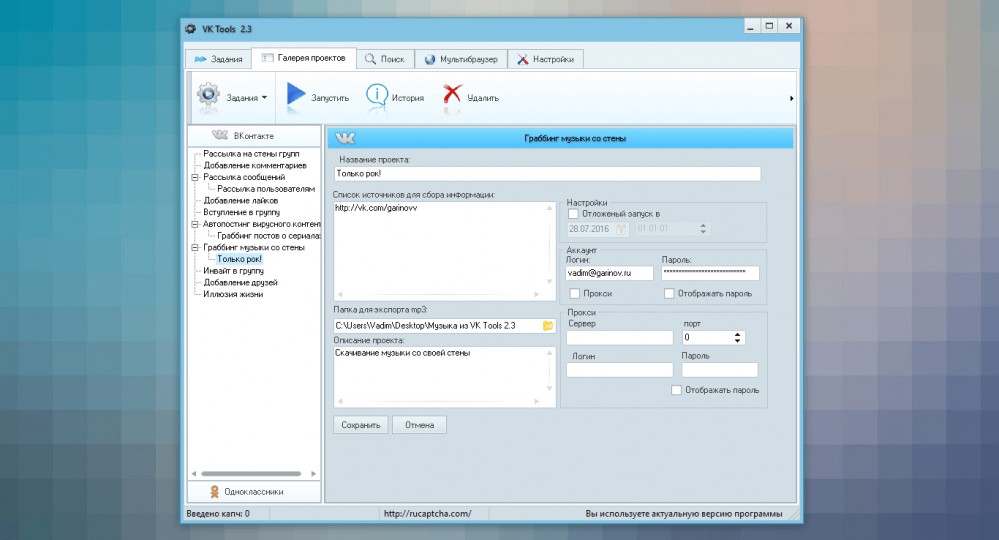
Task: Open Одноклассники section button
Action: coord(254,492)
